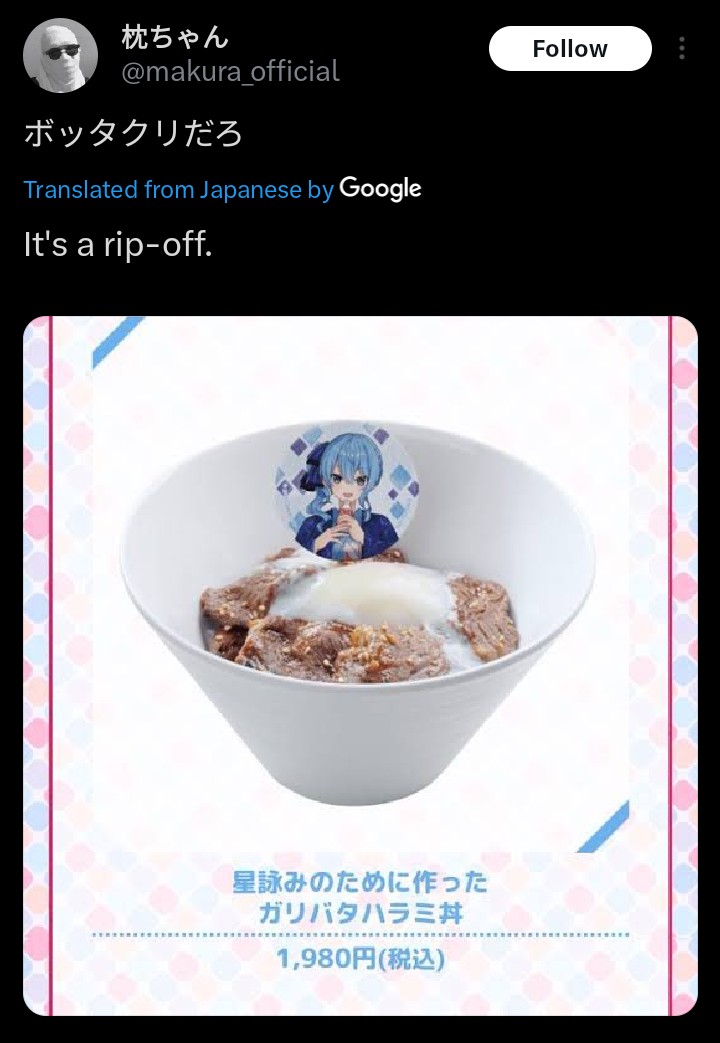The width and height of the screenshot is (720, 1043).
Task: Click the blue diagonal stripe at image top-left
Action: 118,342
